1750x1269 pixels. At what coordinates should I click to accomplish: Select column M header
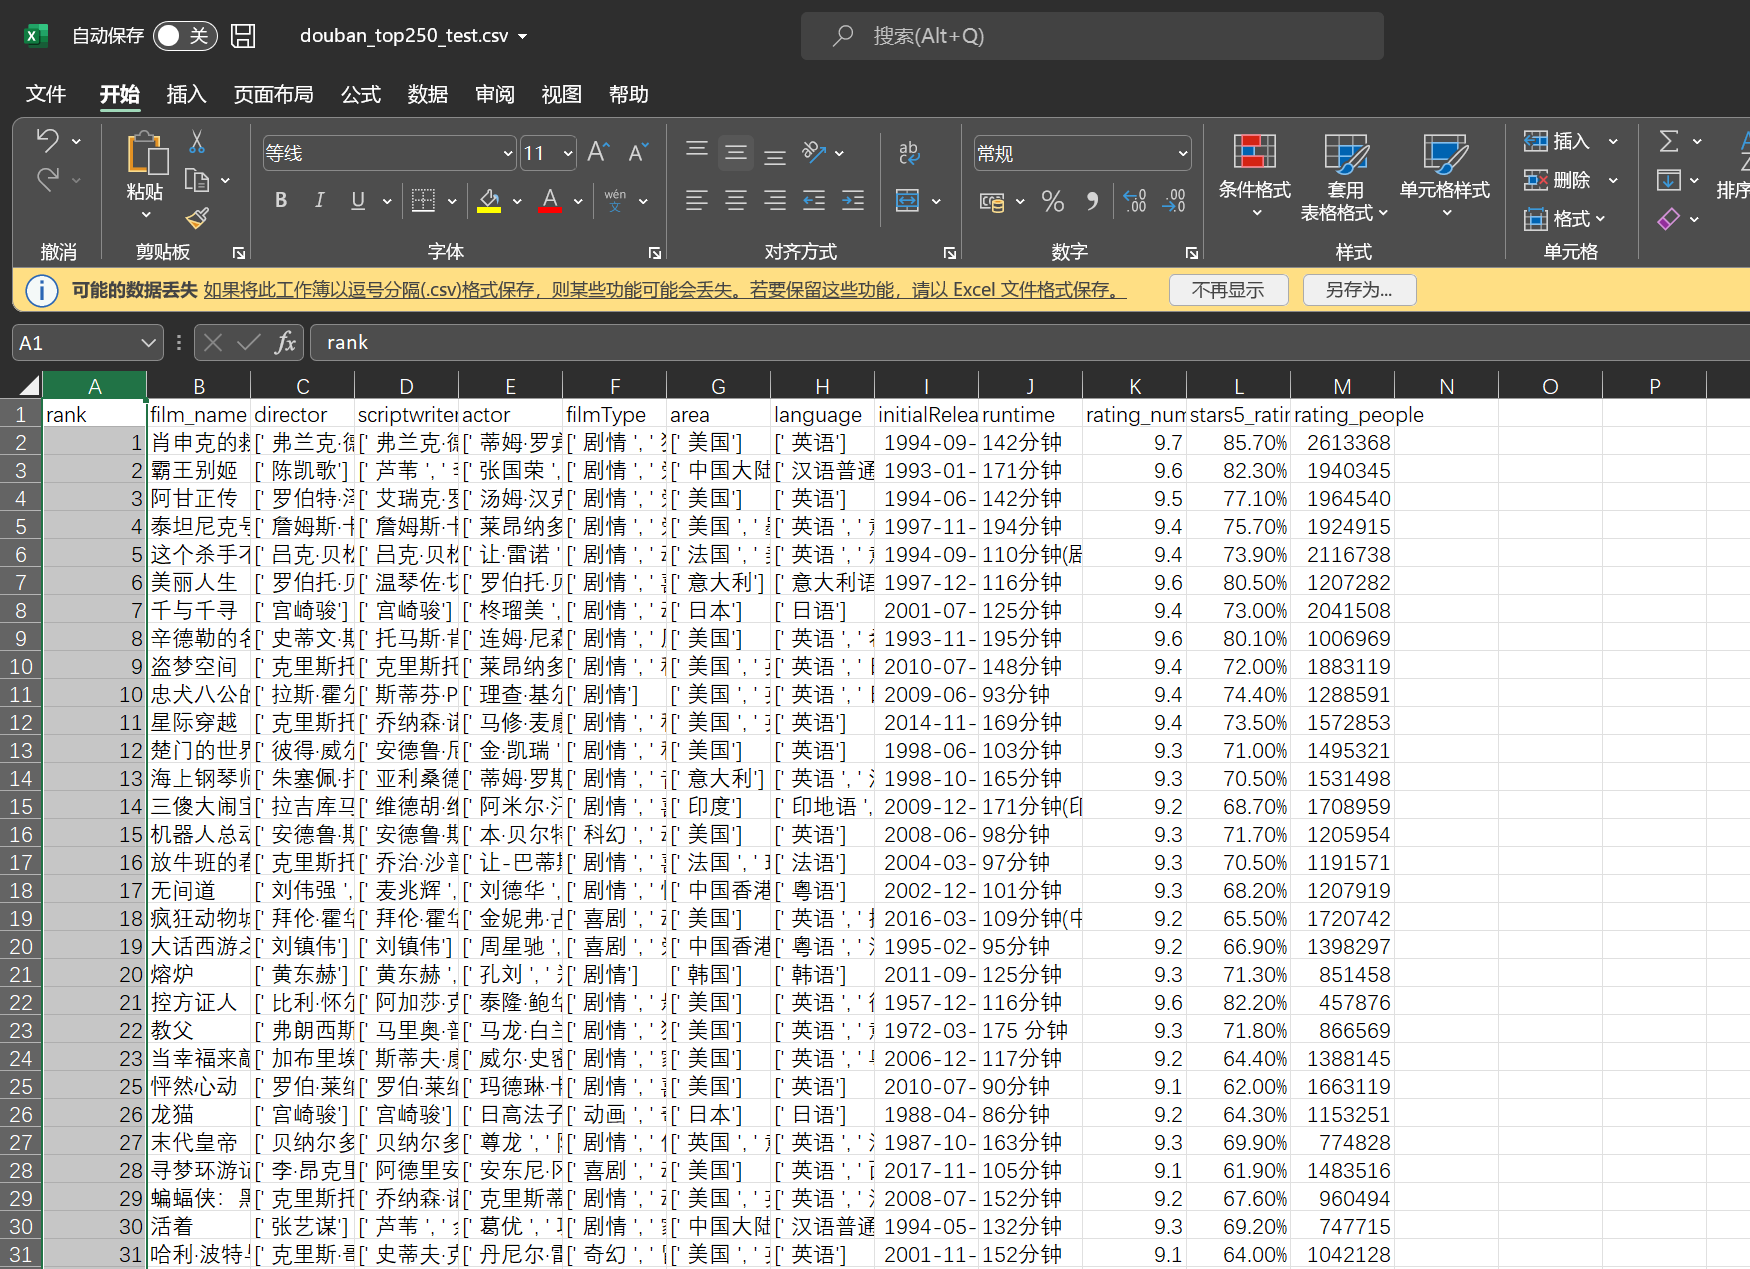click(x=1342, y=386)
